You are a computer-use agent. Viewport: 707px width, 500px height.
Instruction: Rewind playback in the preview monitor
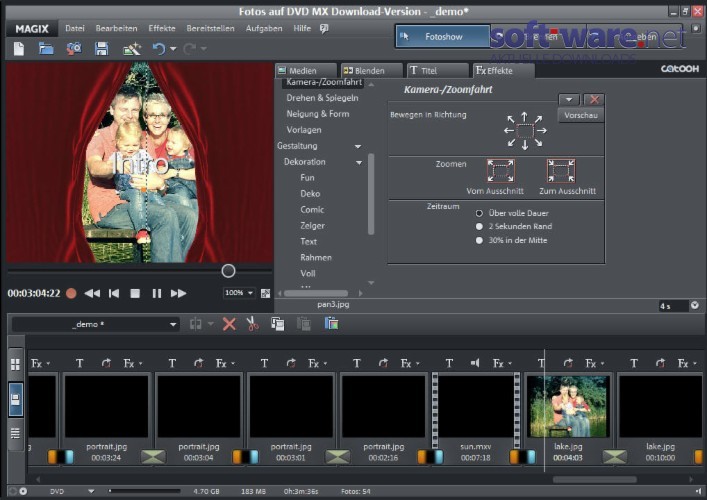(x=92, y=294)
